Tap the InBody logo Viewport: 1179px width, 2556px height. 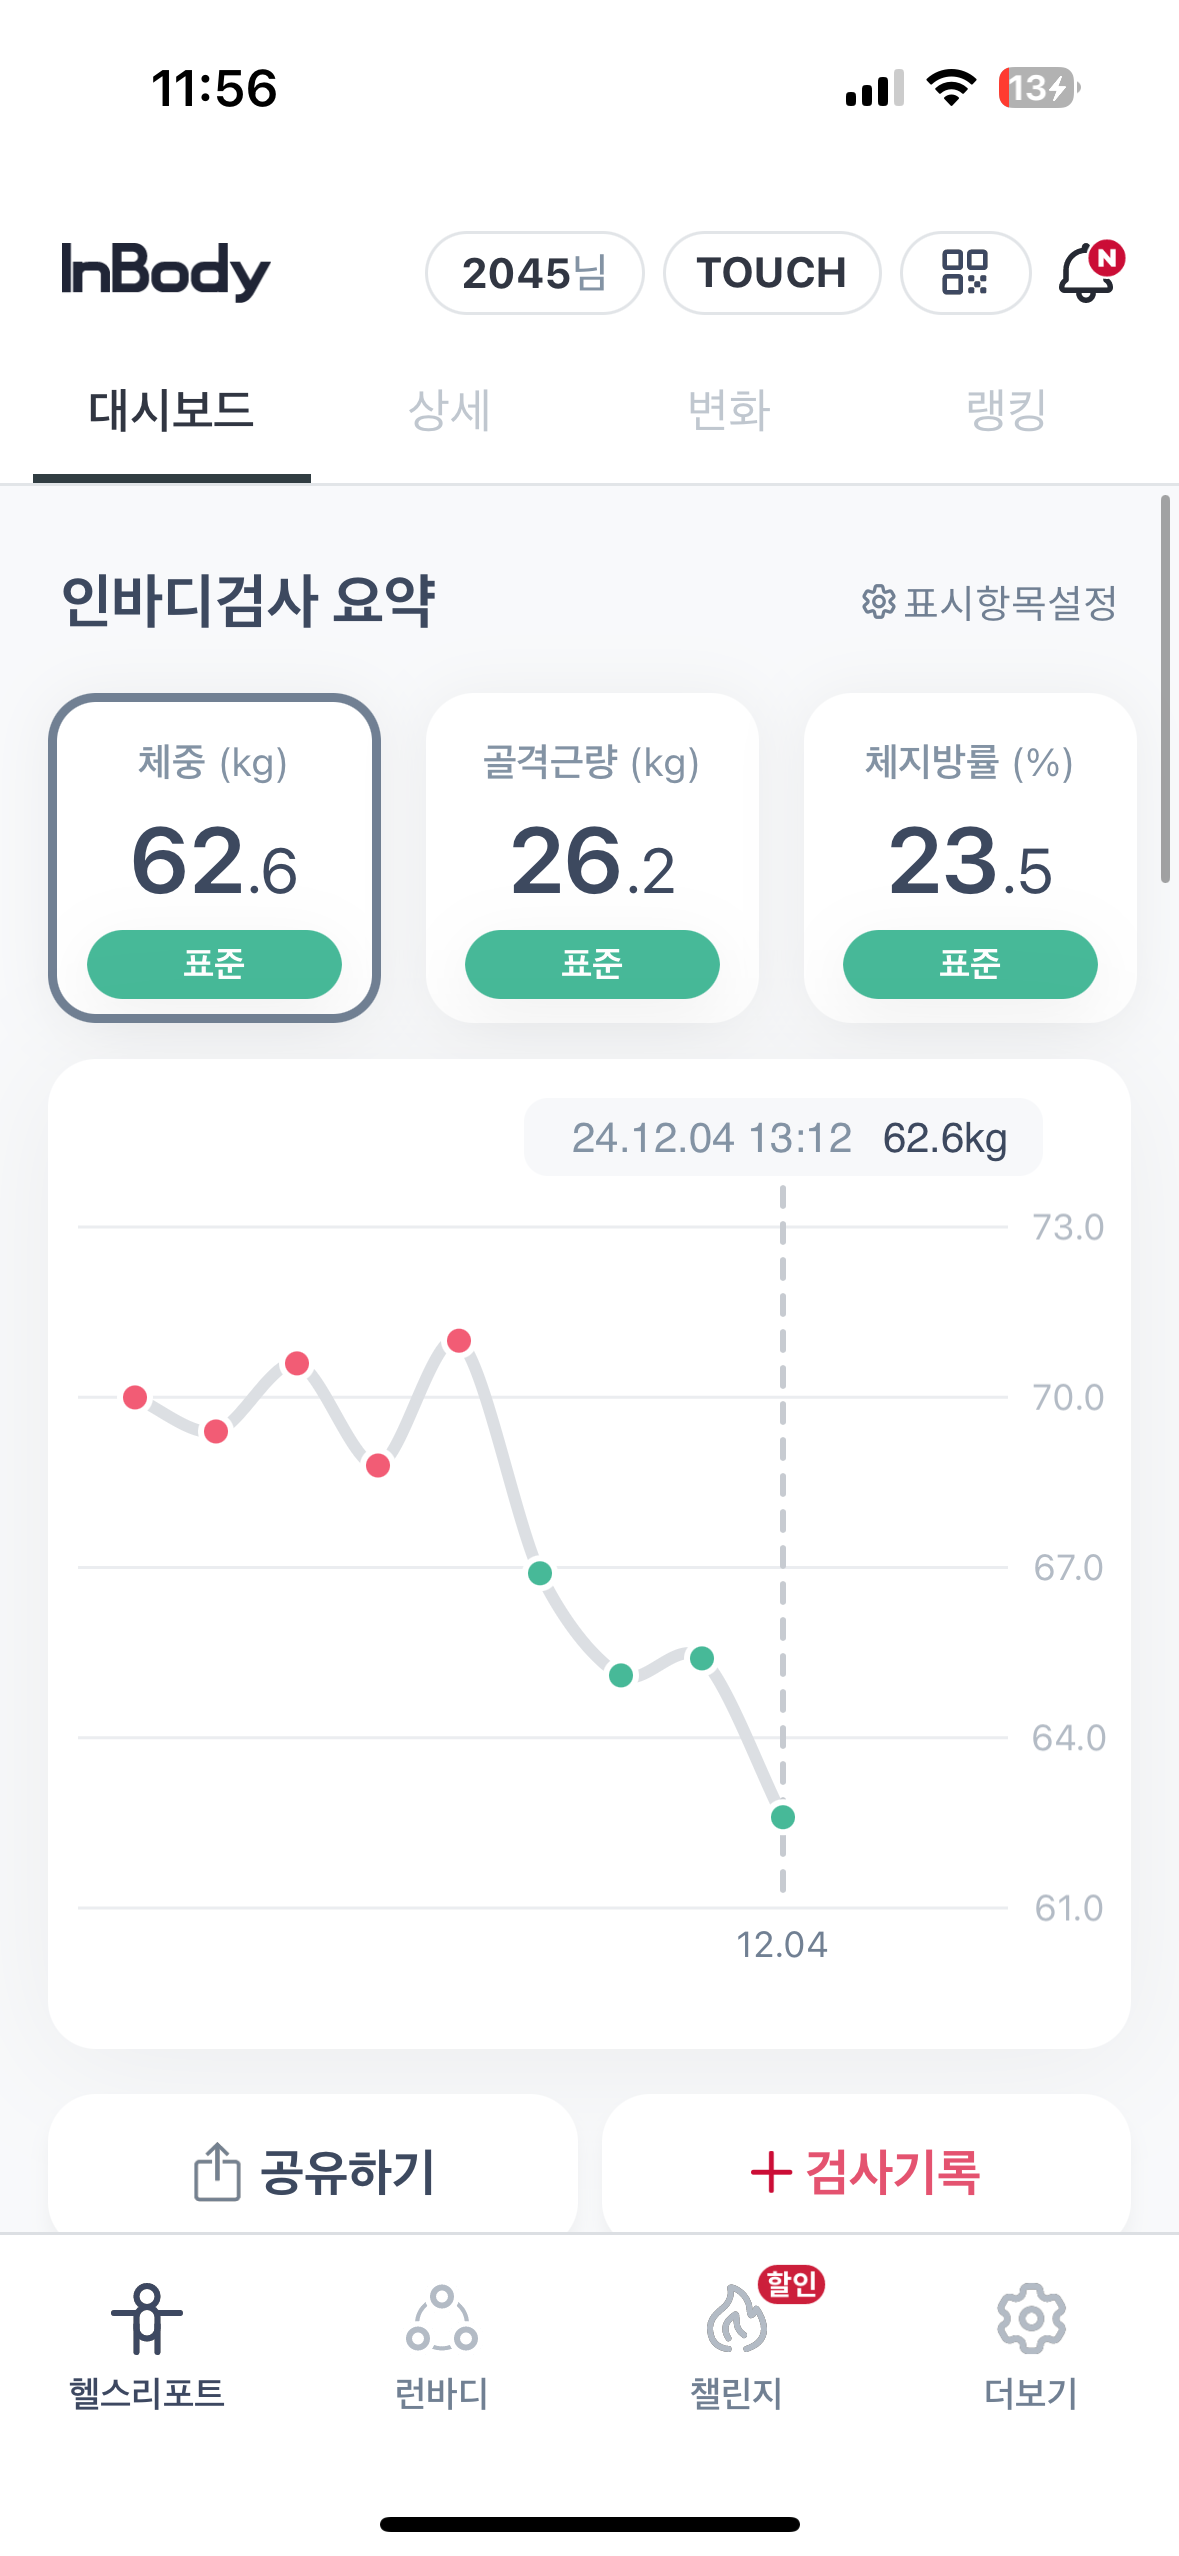click(165, 271)
